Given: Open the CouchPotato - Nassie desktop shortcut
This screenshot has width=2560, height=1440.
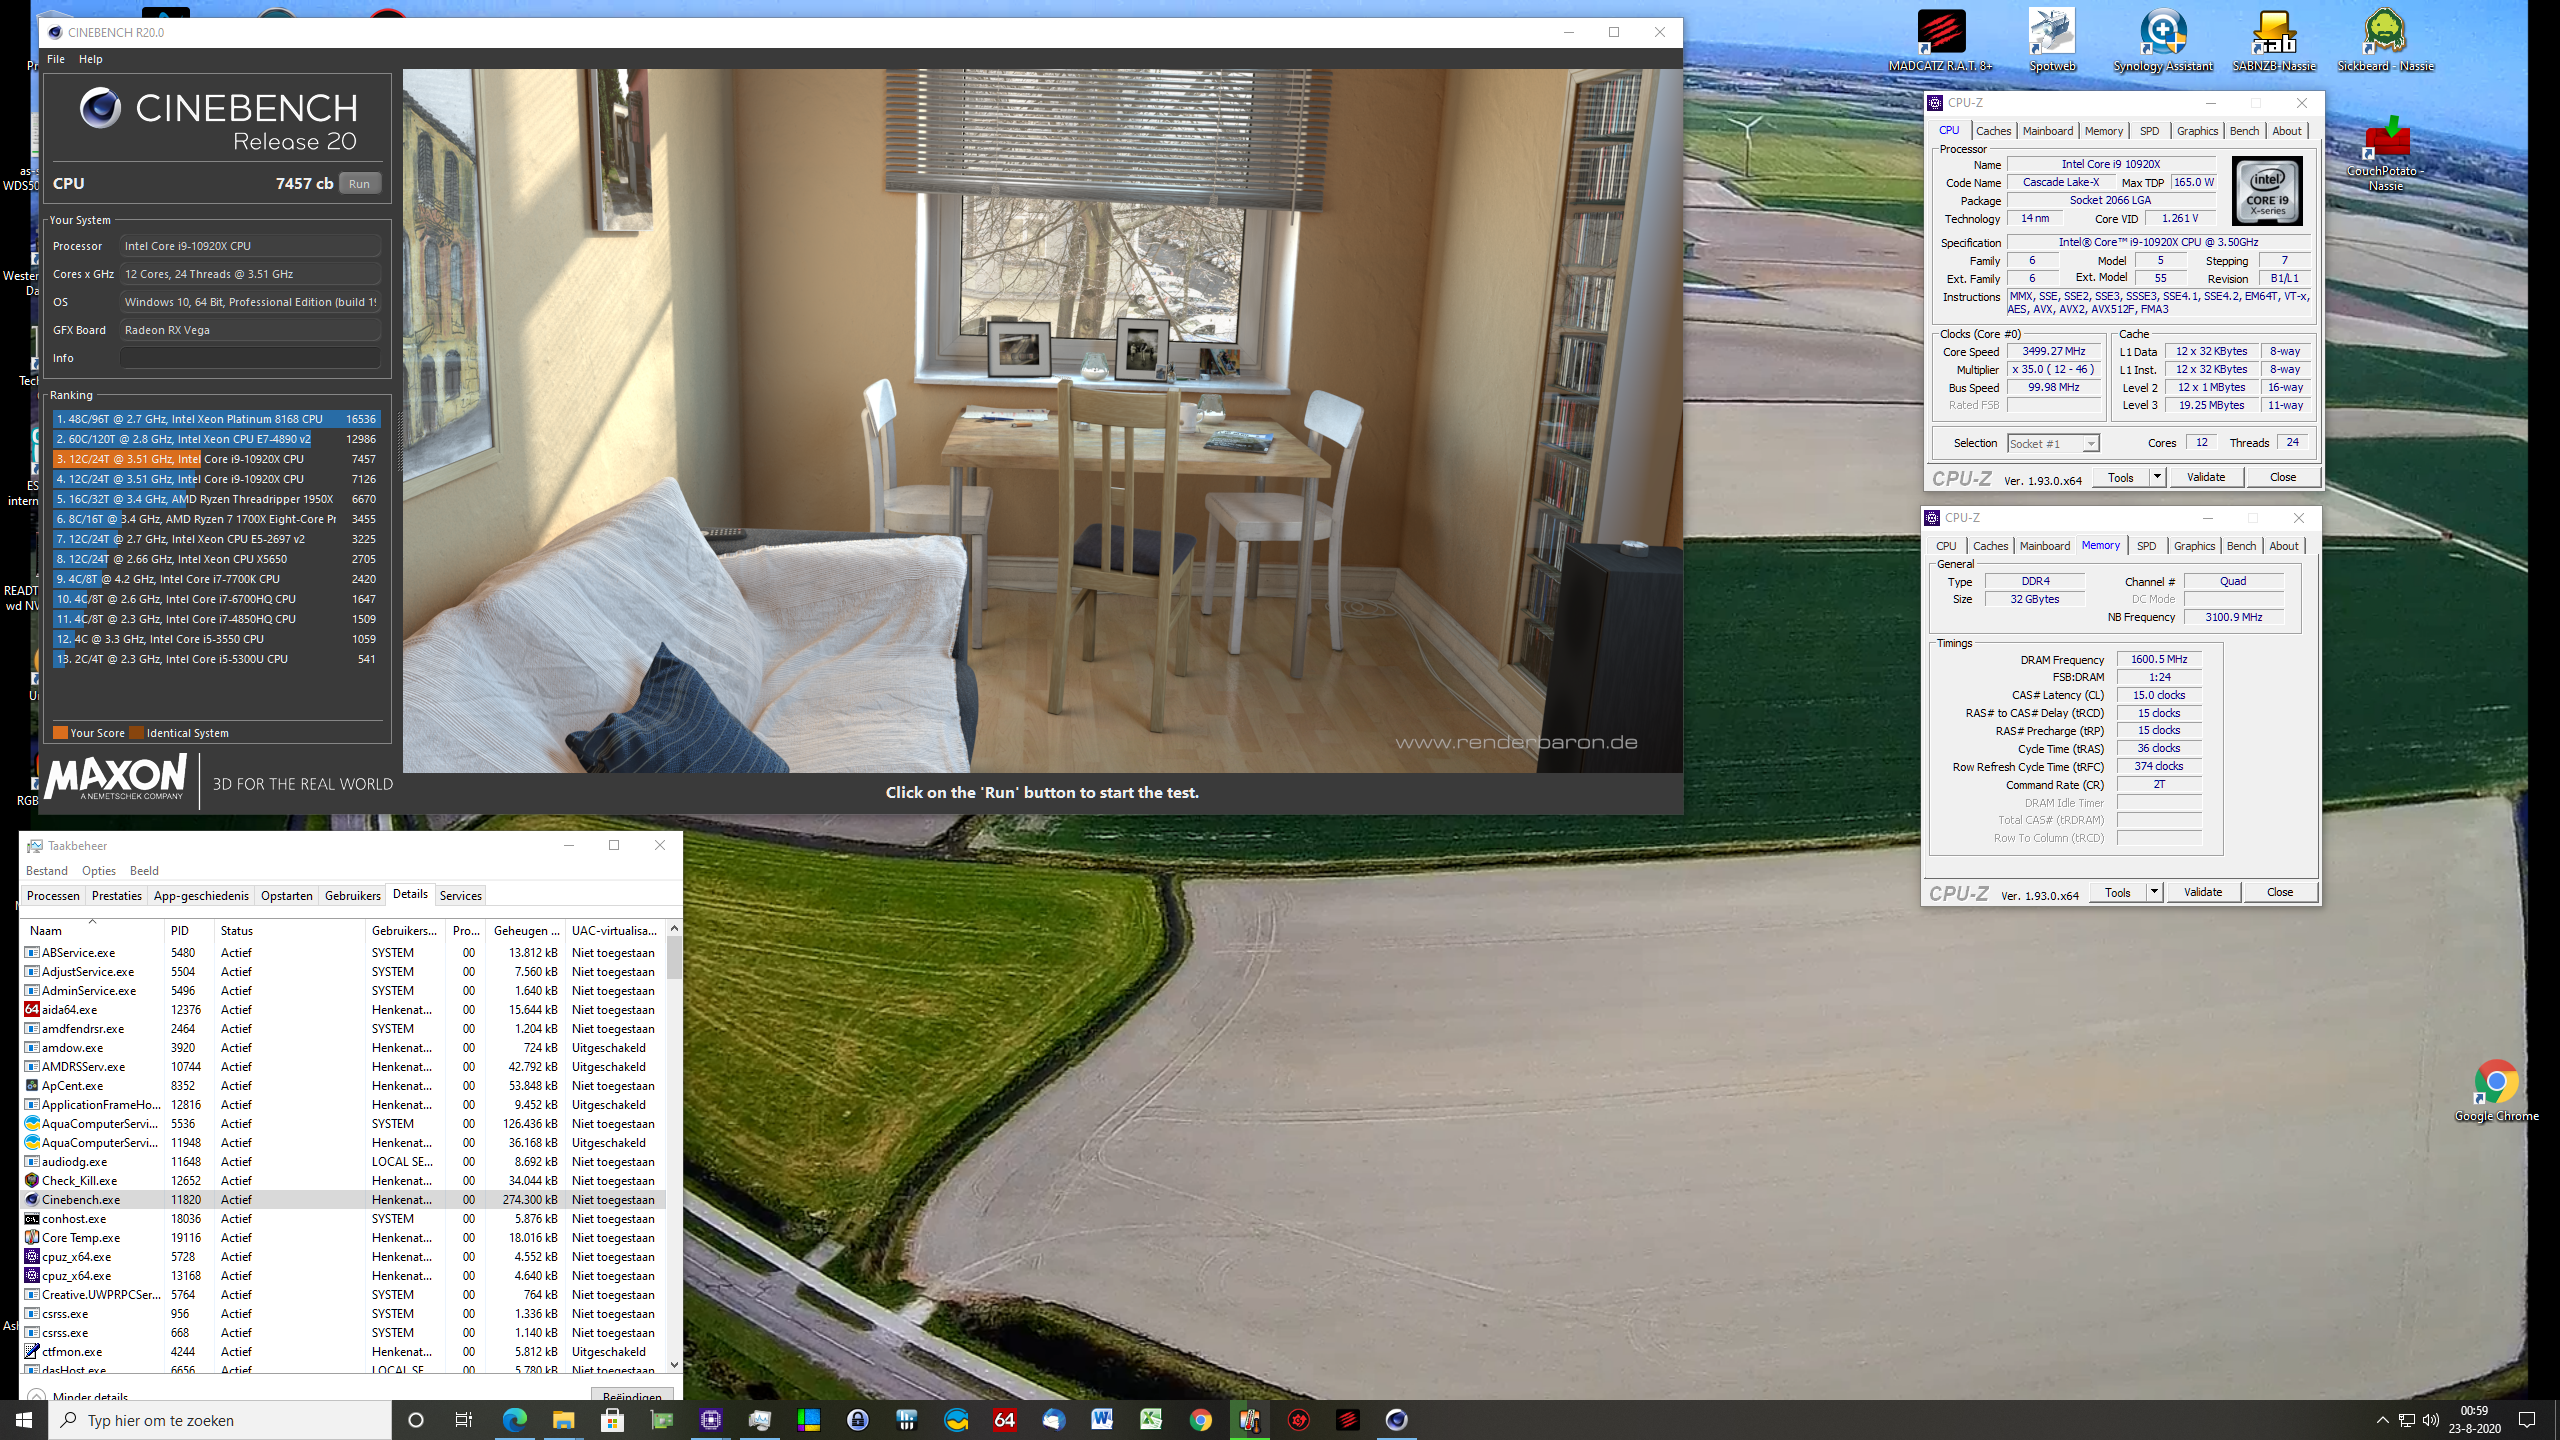Looking at the screenshot, I should point(2385,155).
